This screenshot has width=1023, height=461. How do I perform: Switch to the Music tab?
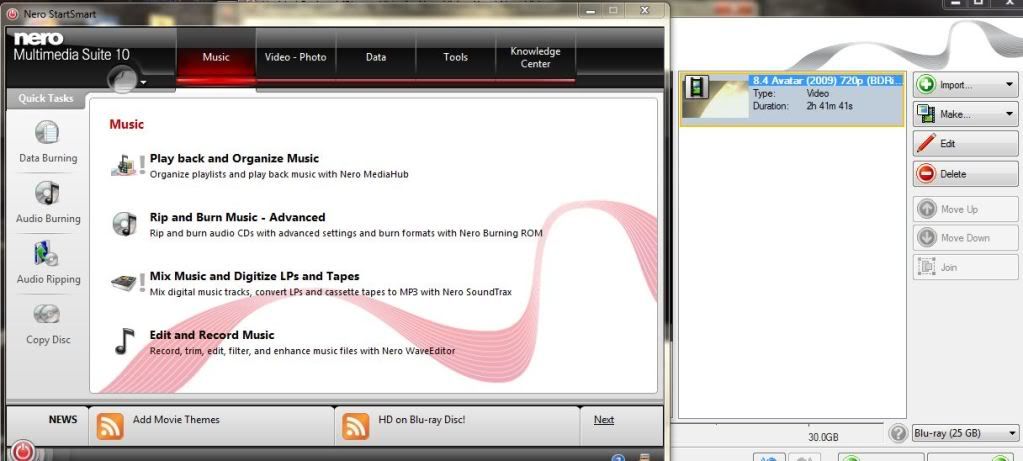[x=216, y=57]
